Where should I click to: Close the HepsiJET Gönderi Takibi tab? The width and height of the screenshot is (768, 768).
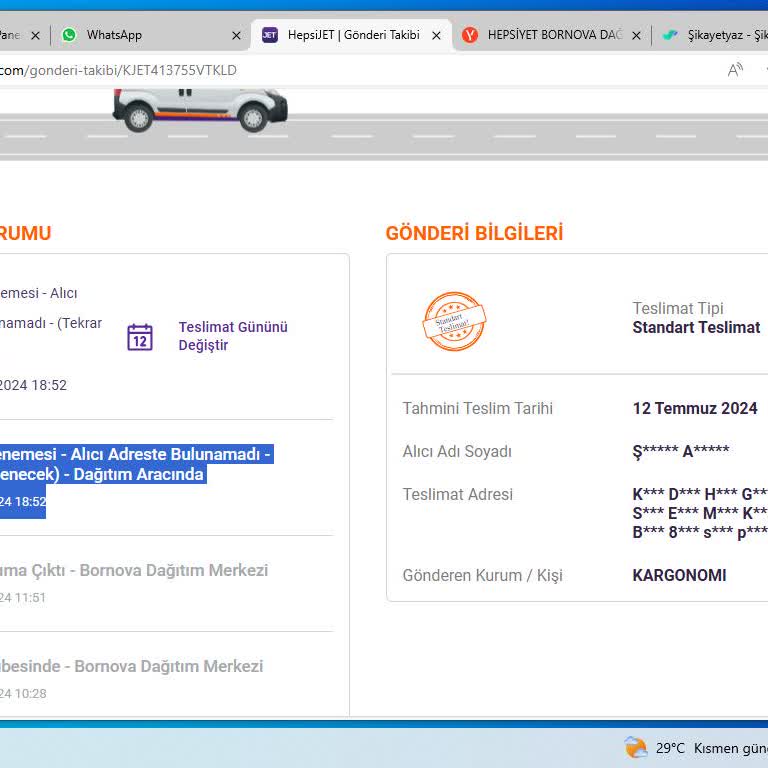[x=436, y=35]
